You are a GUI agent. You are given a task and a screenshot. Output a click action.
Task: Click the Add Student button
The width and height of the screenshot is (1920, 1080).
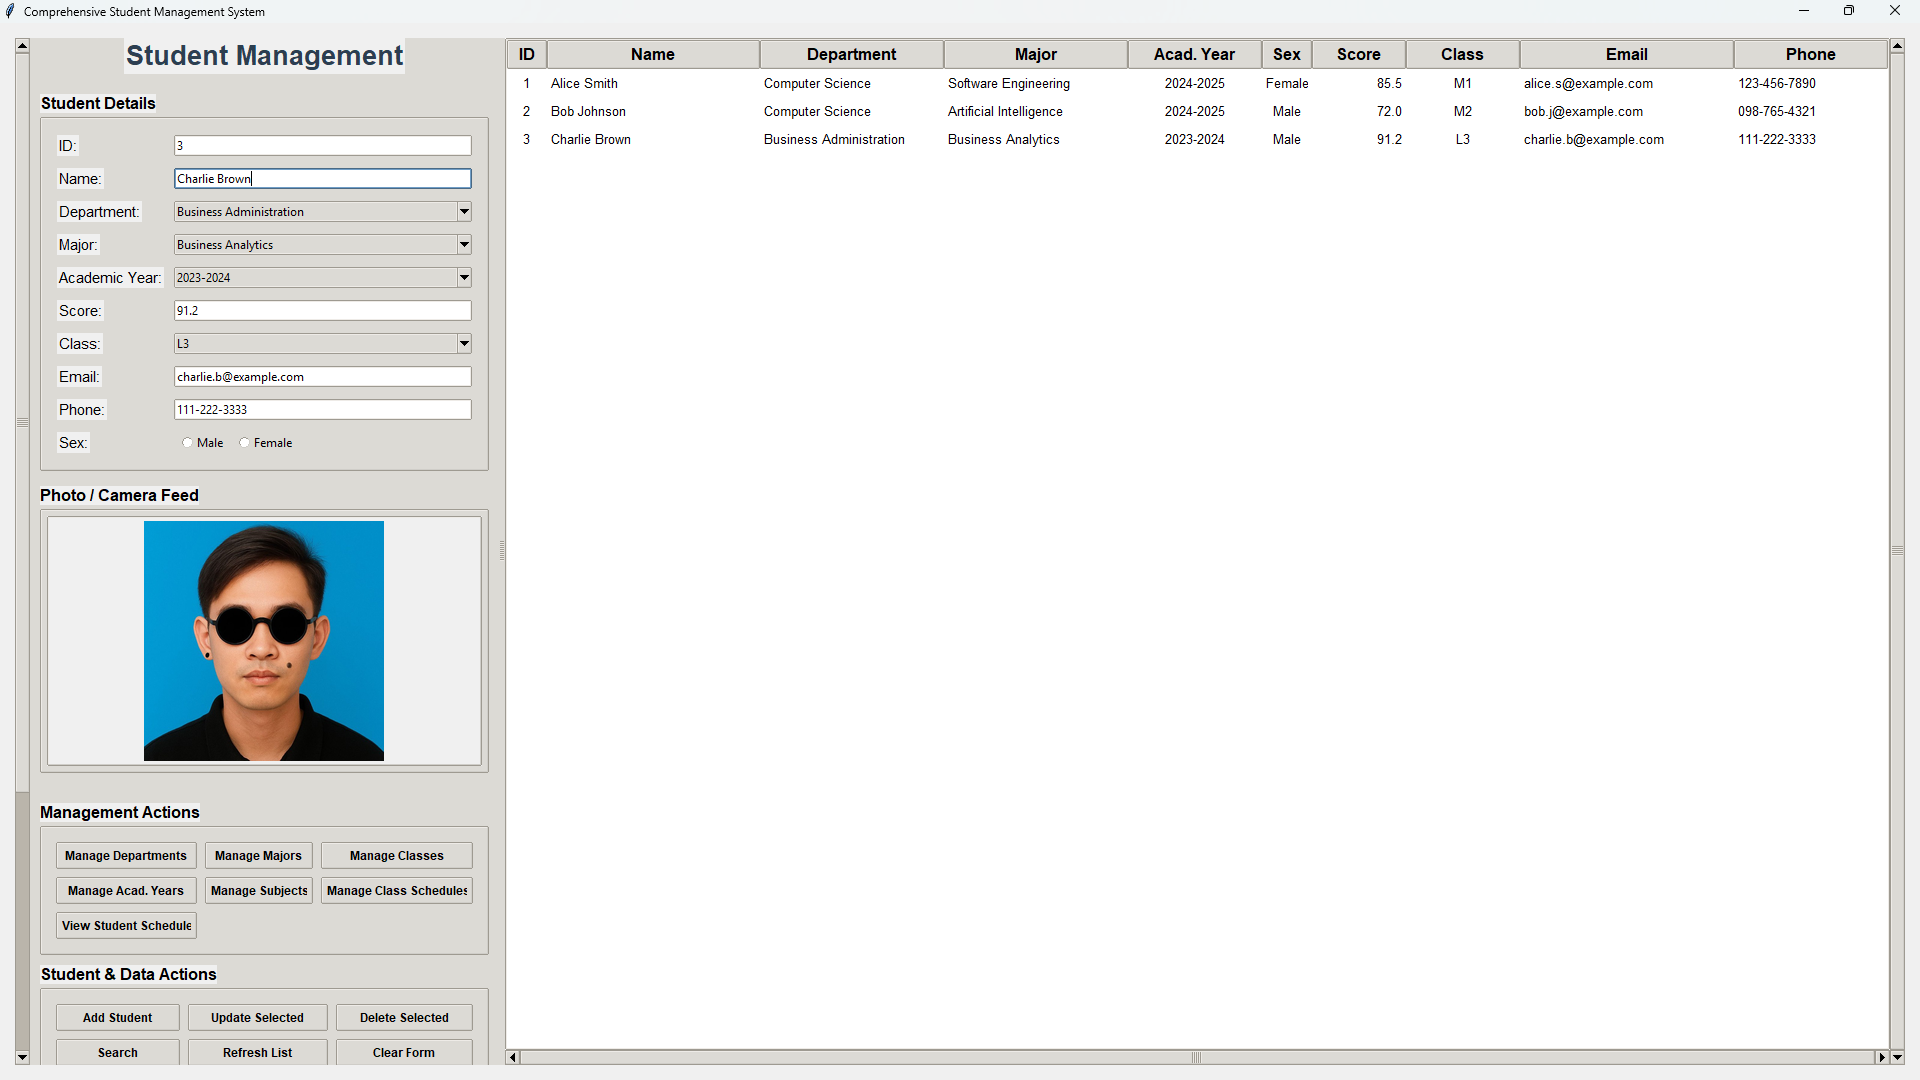tap(118, 1018)
